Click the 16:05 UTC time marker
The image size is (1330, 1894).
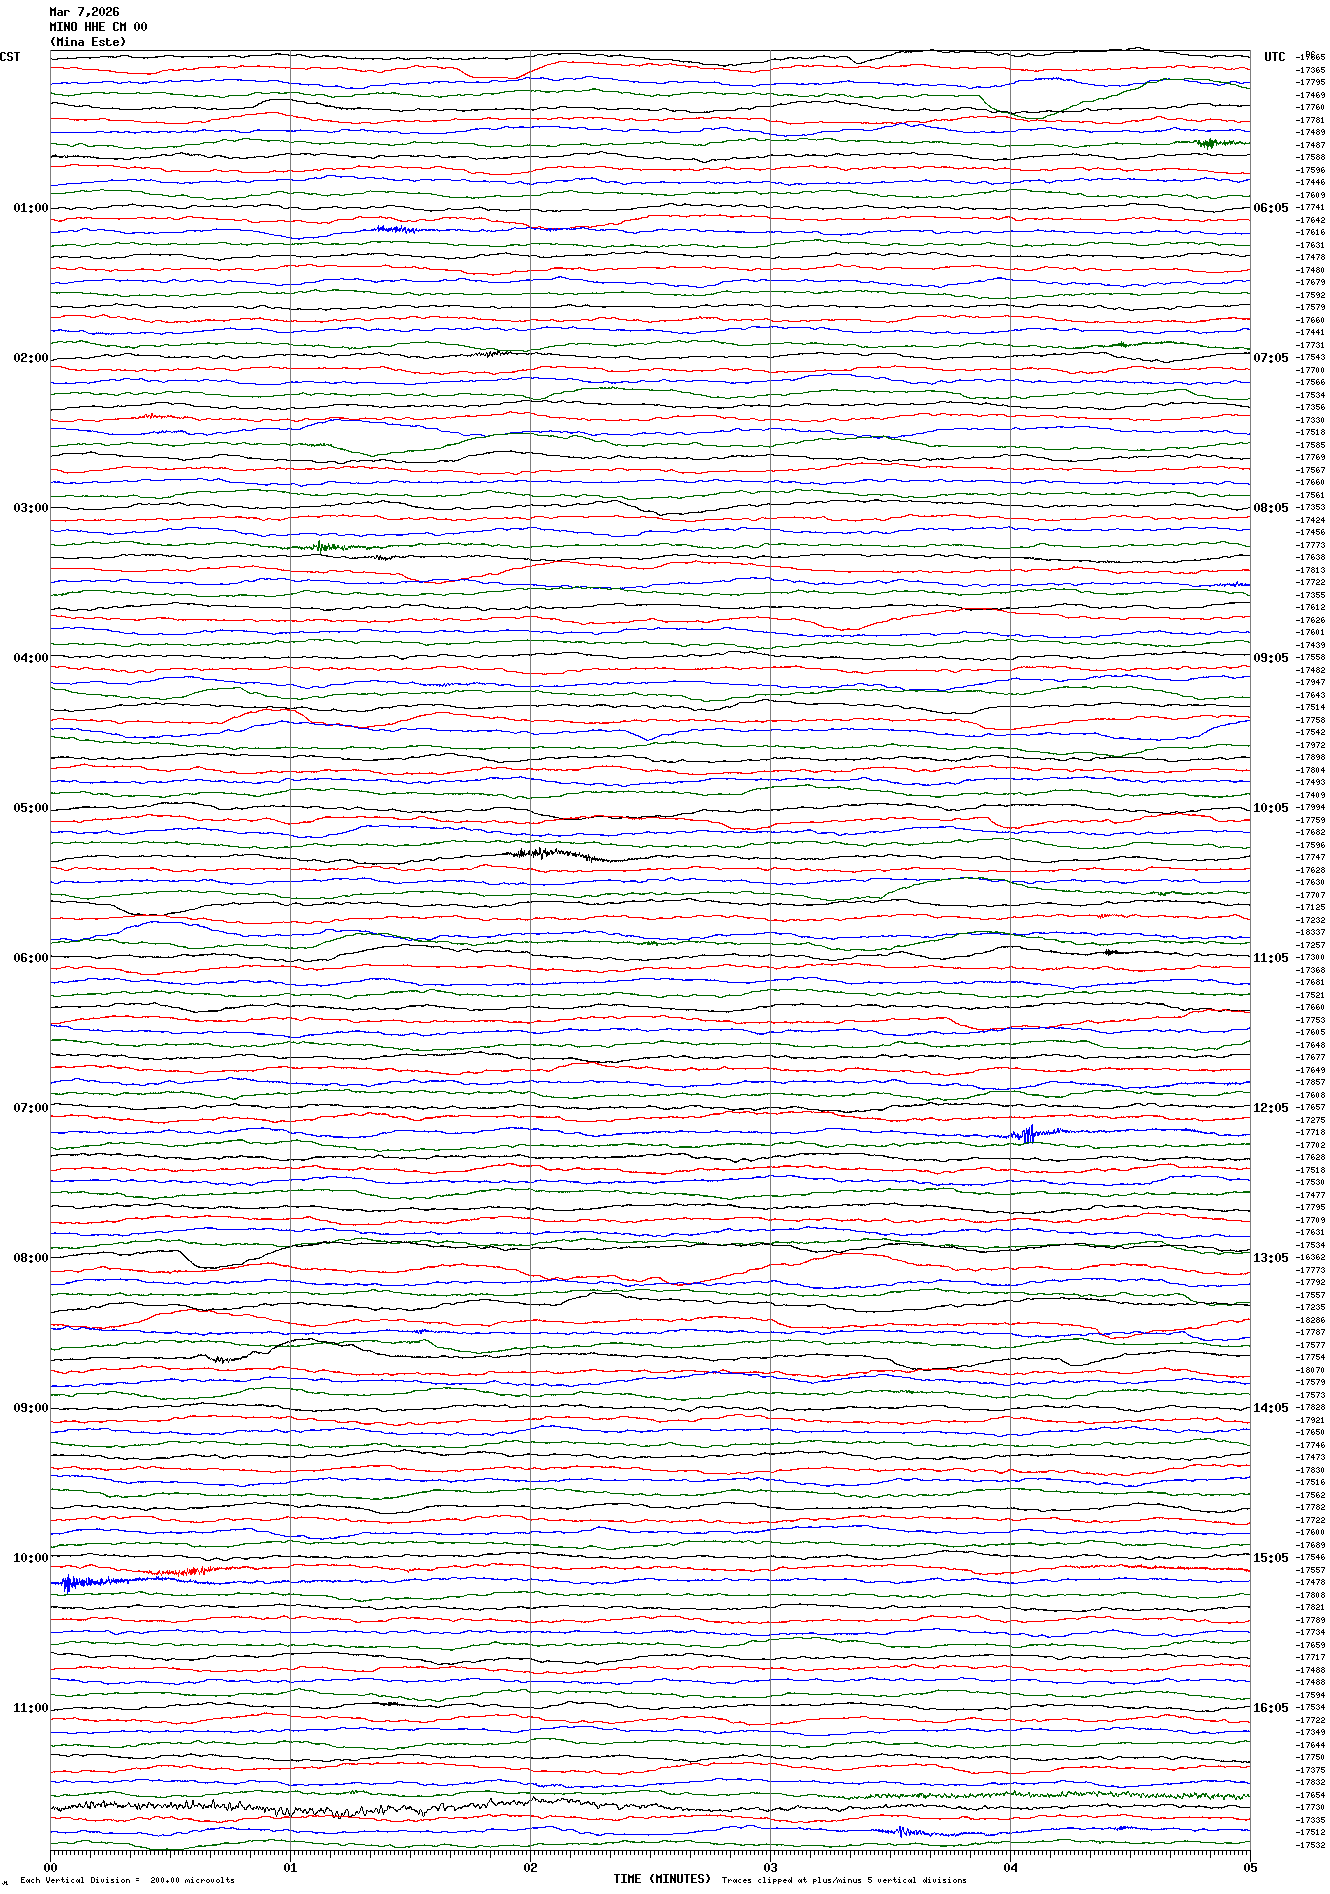[1270, 1708]
